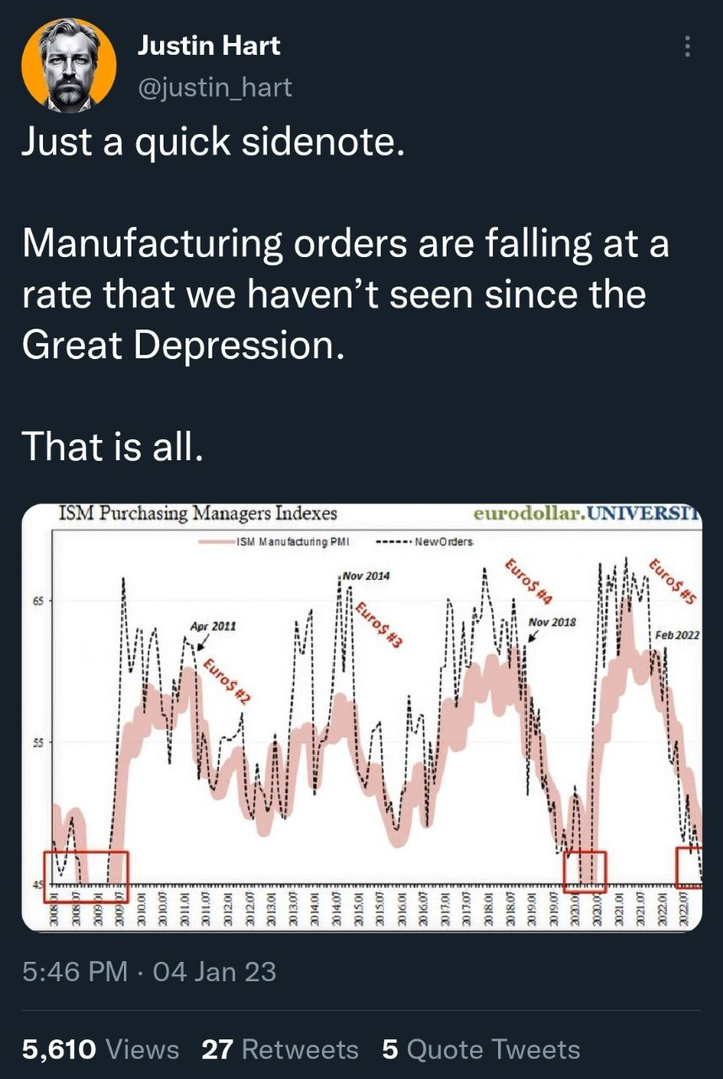
Task: Click the chart title ISM Purchasing Managers Indexes
Action: 197,514
